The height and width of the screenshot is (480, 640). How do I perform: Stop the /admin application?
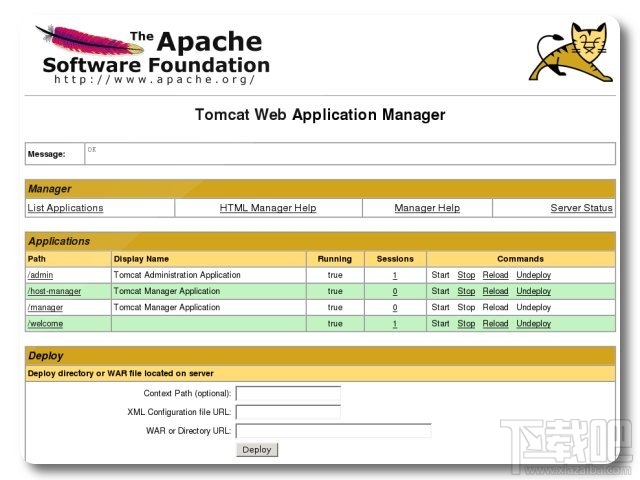[466, 275]
